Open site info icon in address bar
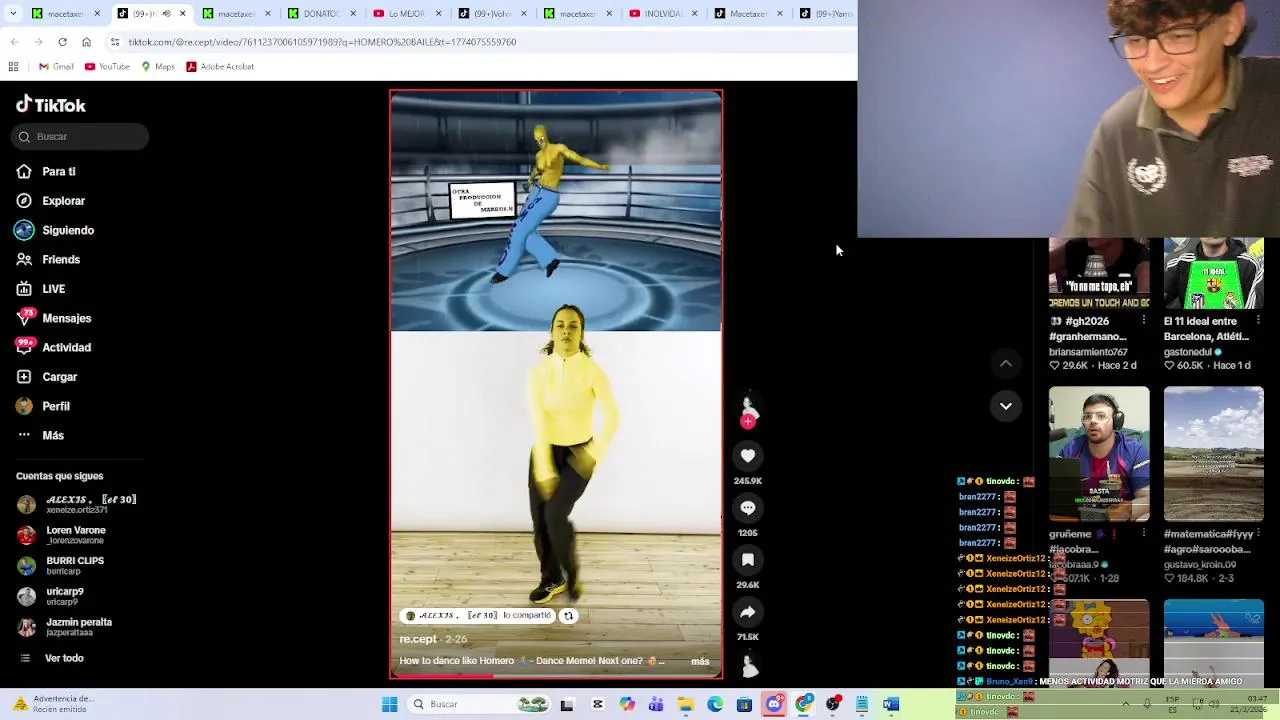 click(x=115, y=42)
